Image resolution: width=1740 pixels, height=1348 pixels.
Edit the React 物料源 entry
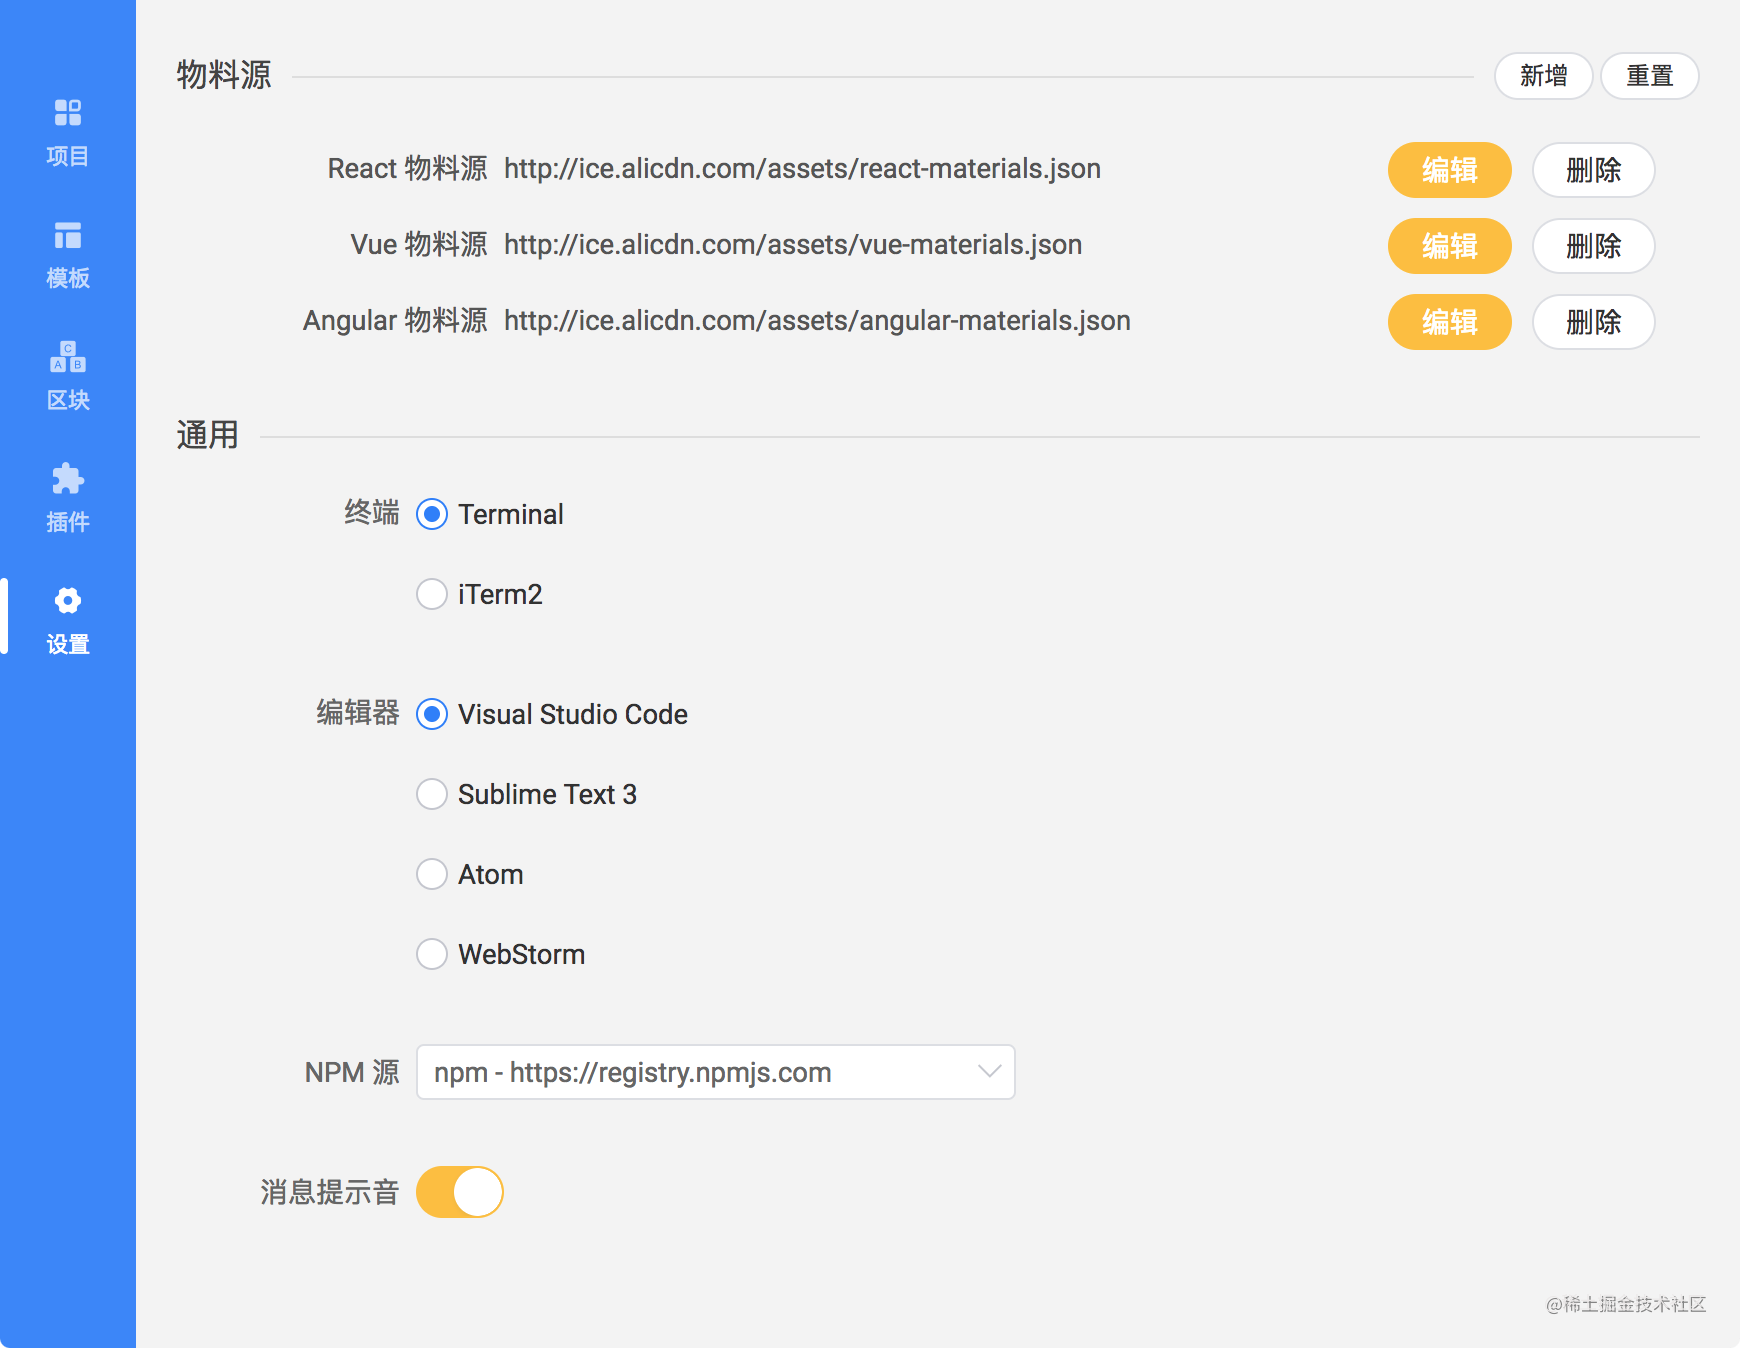click(x=1449, y=170)
